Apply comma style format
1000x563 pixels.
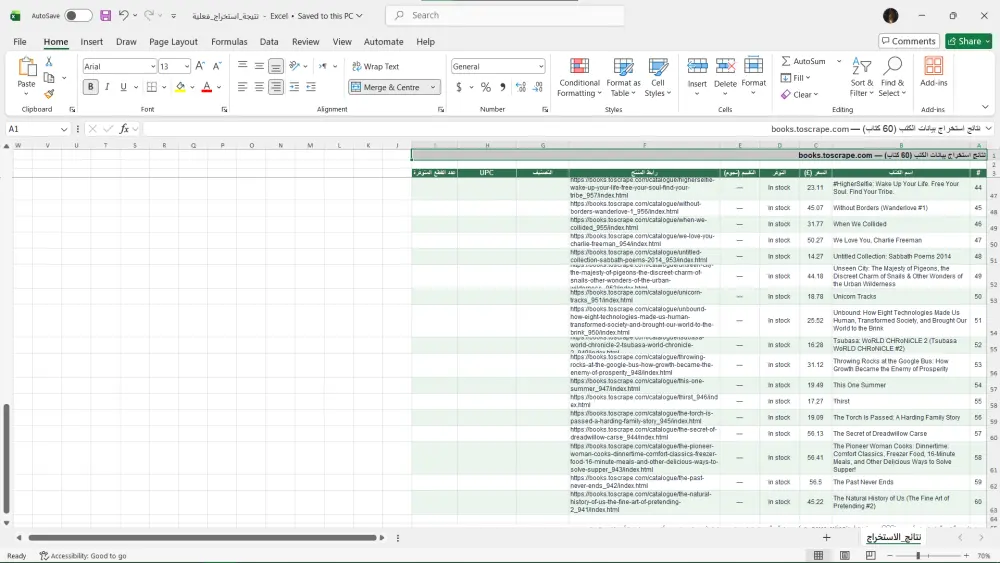[503, 87]
